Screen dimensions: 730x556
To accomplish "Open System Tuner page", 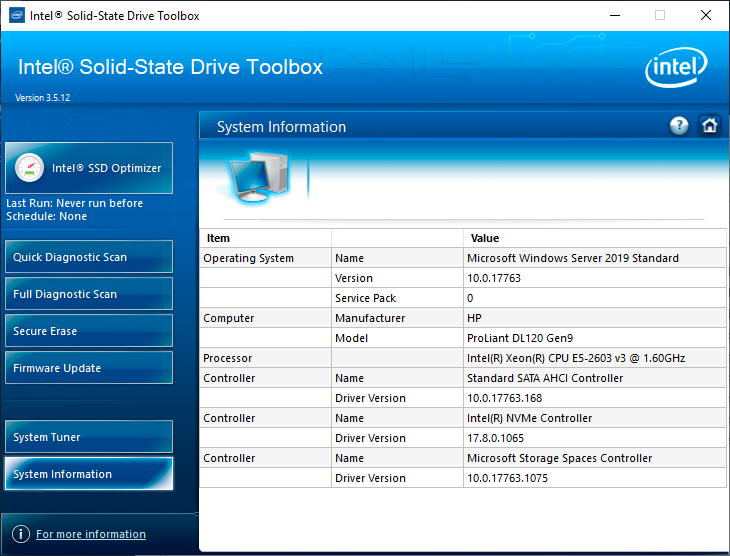I will coord(88,437).
